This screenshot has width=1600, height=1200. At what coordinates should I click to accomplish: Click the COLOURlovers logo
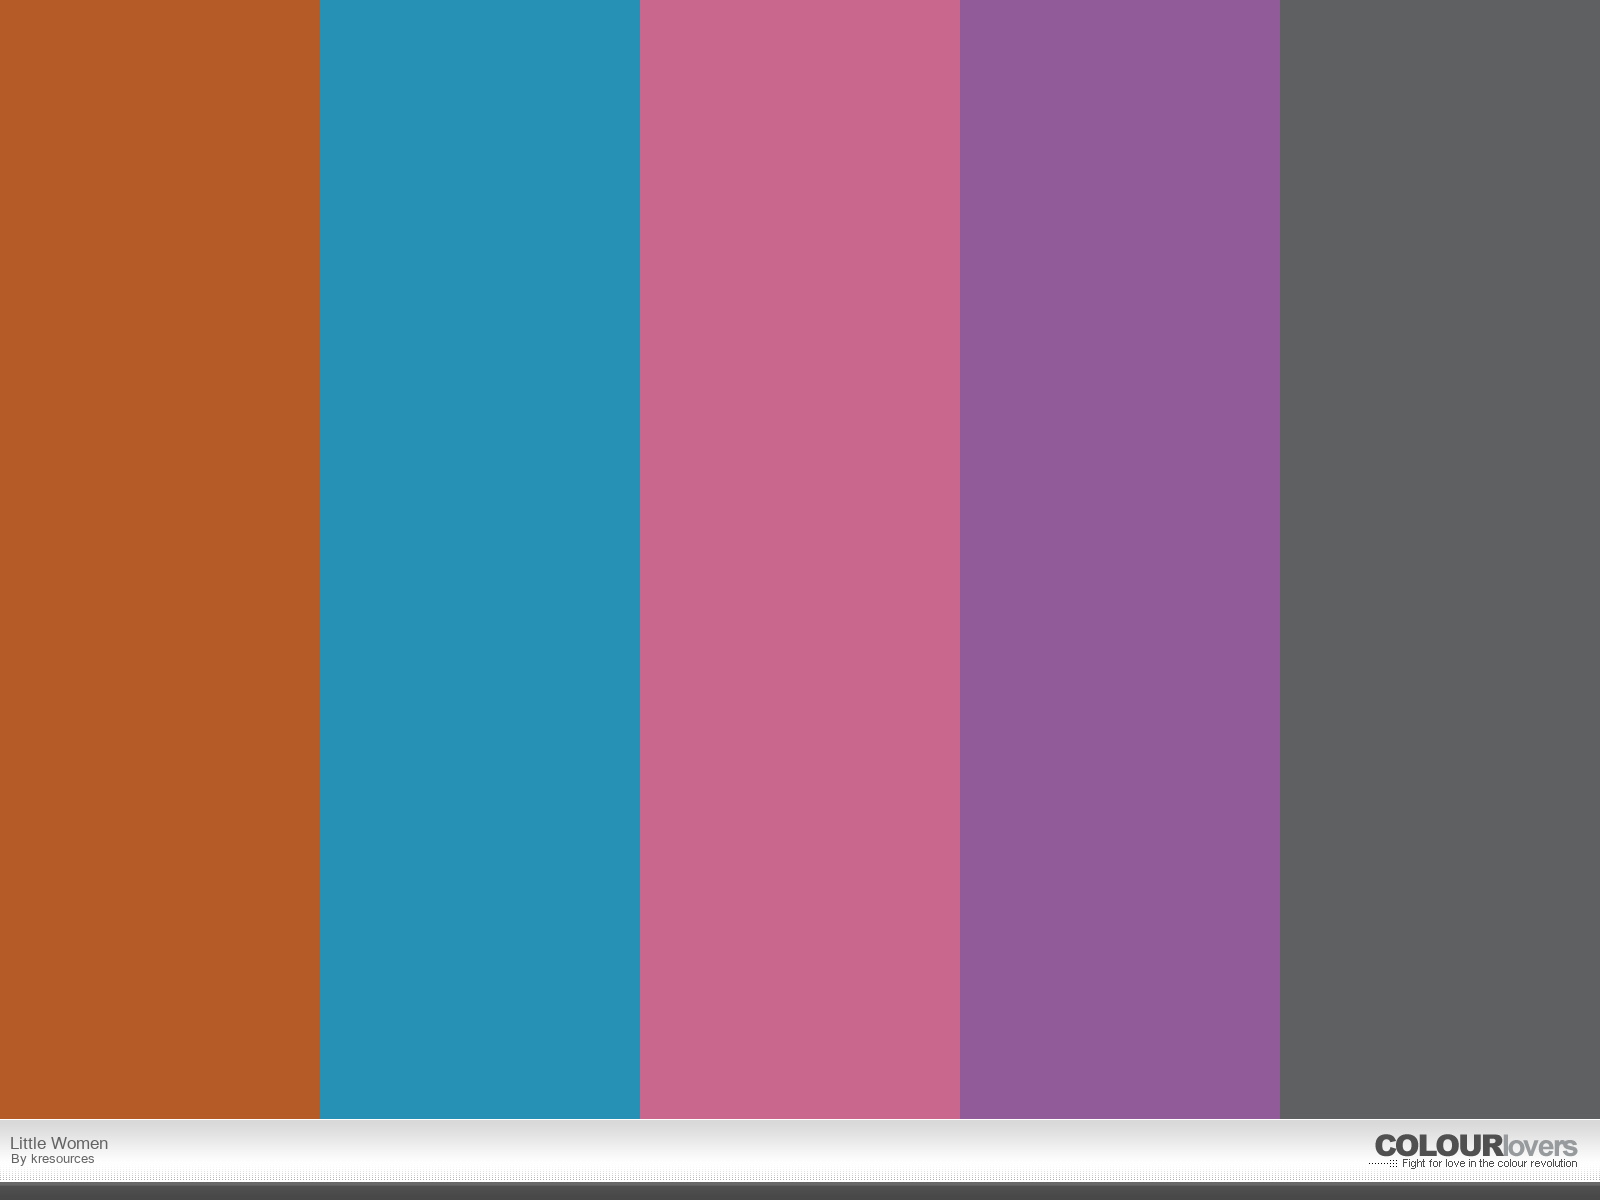tap(1476, 1146)
